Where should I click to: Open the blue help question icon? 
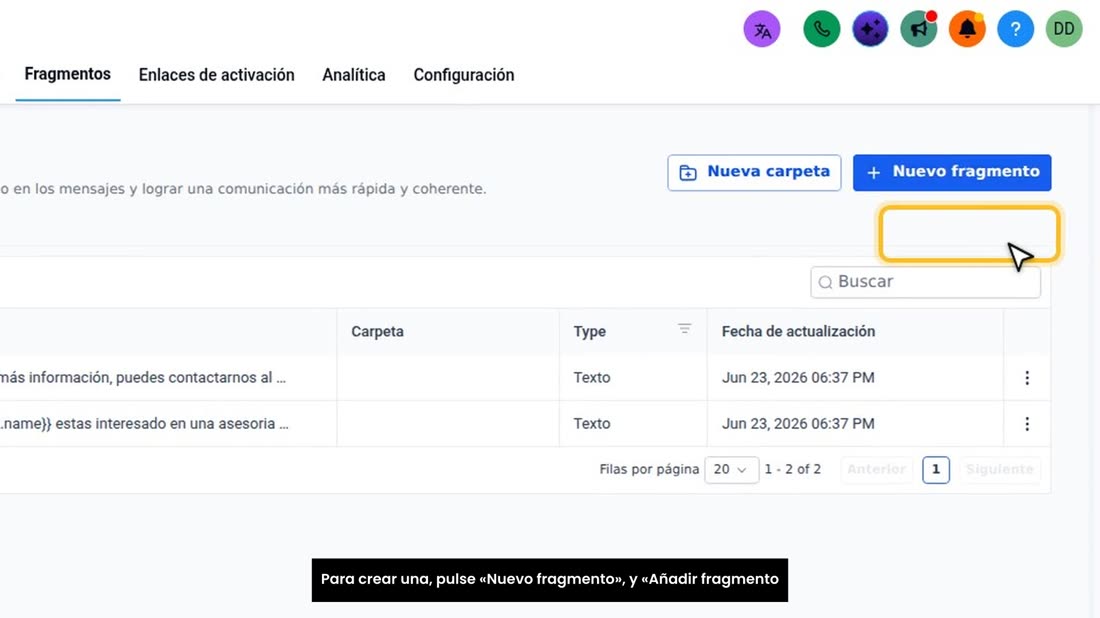(1015, 29)
